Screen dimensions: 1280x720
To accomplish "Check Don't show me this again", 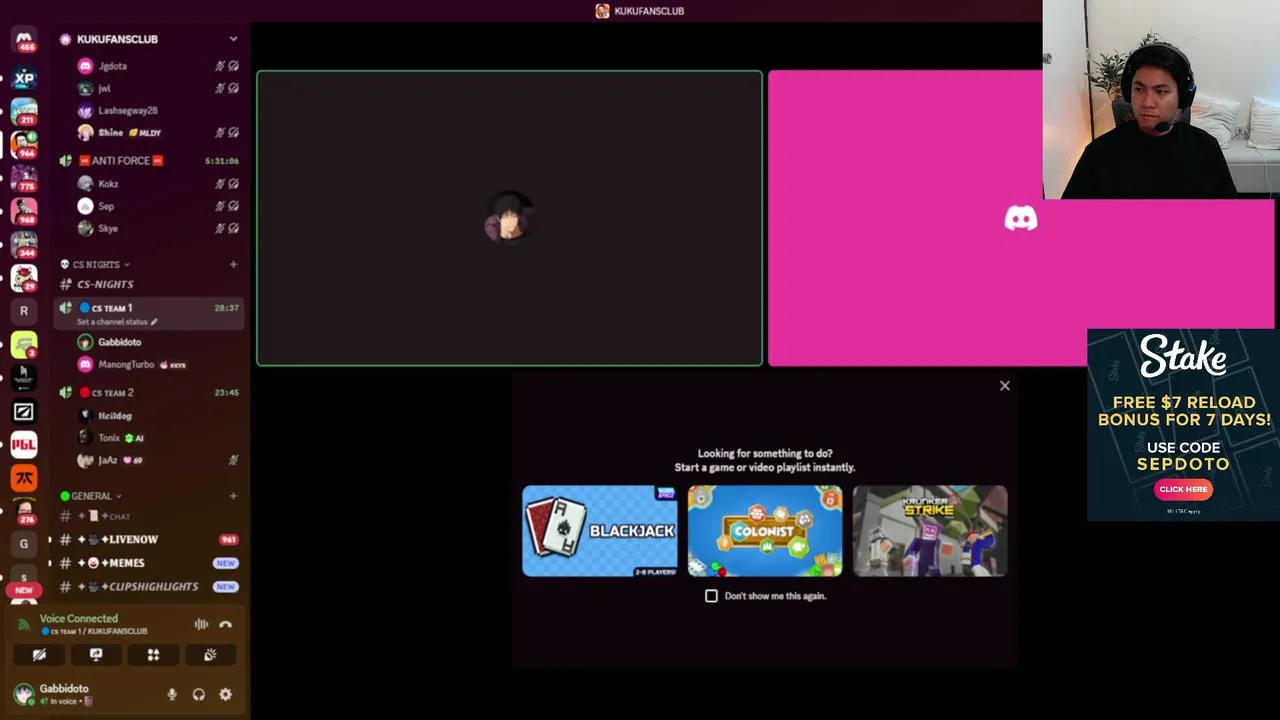I will click(x=711, y=596).
